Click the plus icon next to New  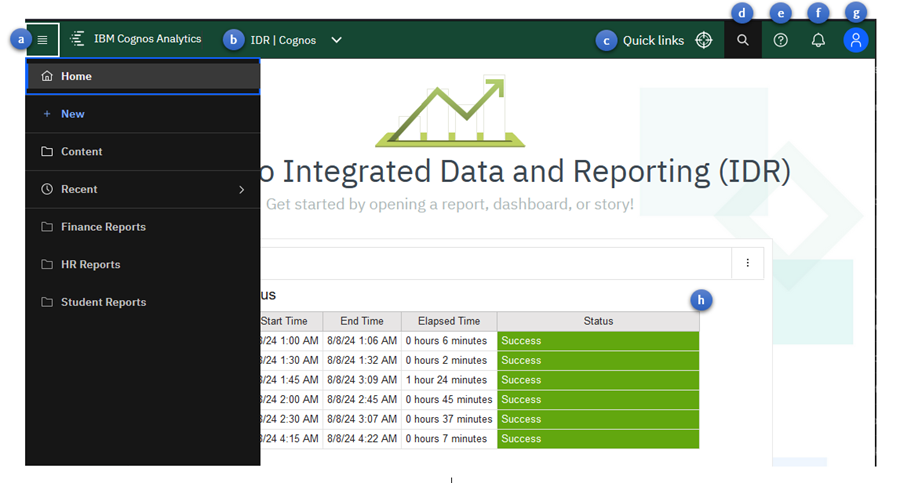tap(47, 114)
